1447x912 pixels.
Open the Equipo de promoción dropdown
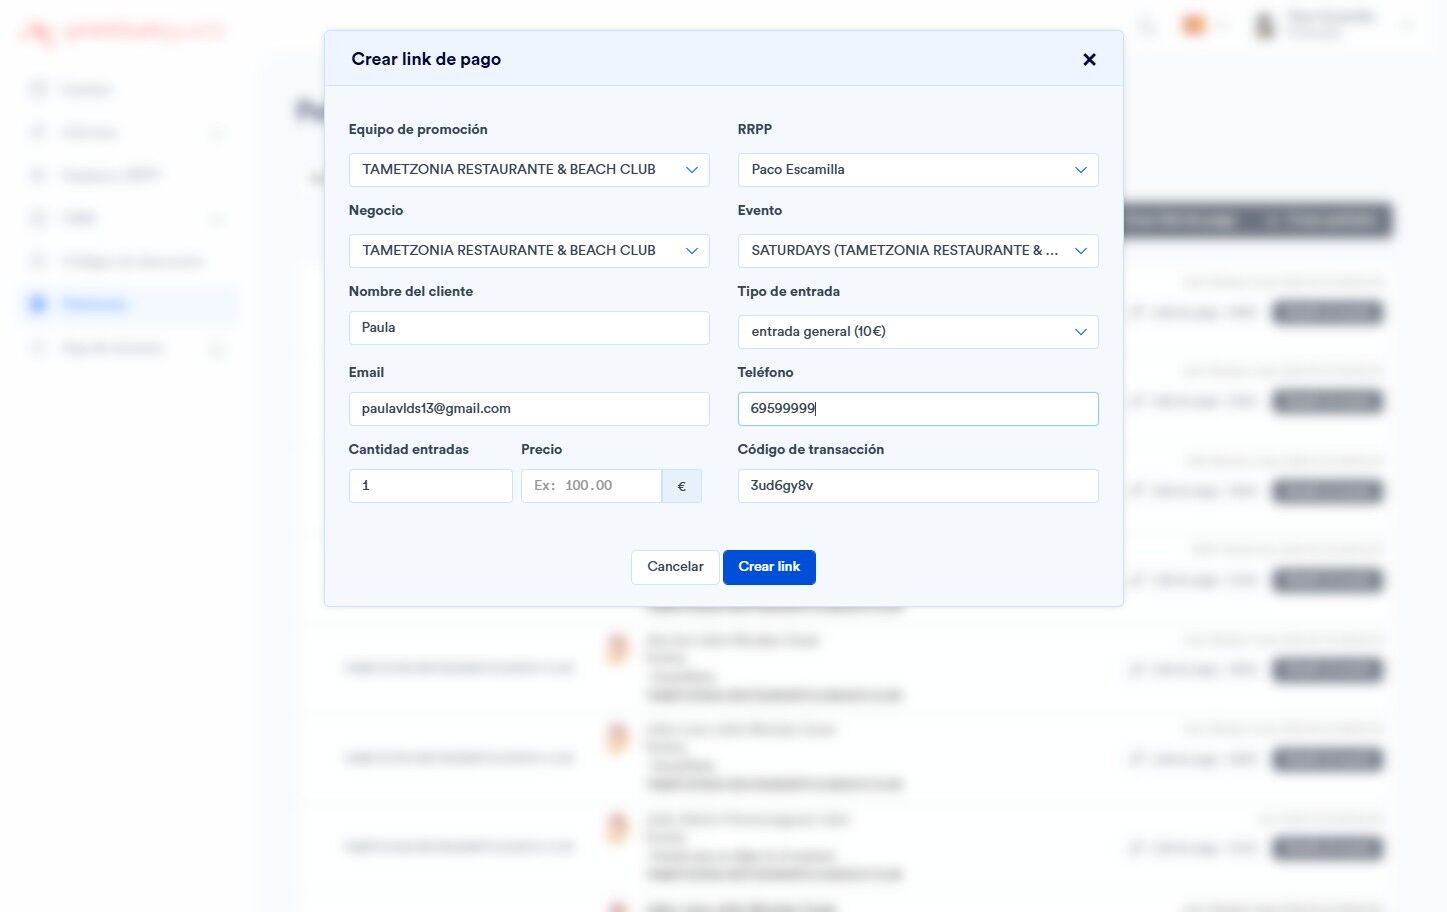(x=529, y=170)
